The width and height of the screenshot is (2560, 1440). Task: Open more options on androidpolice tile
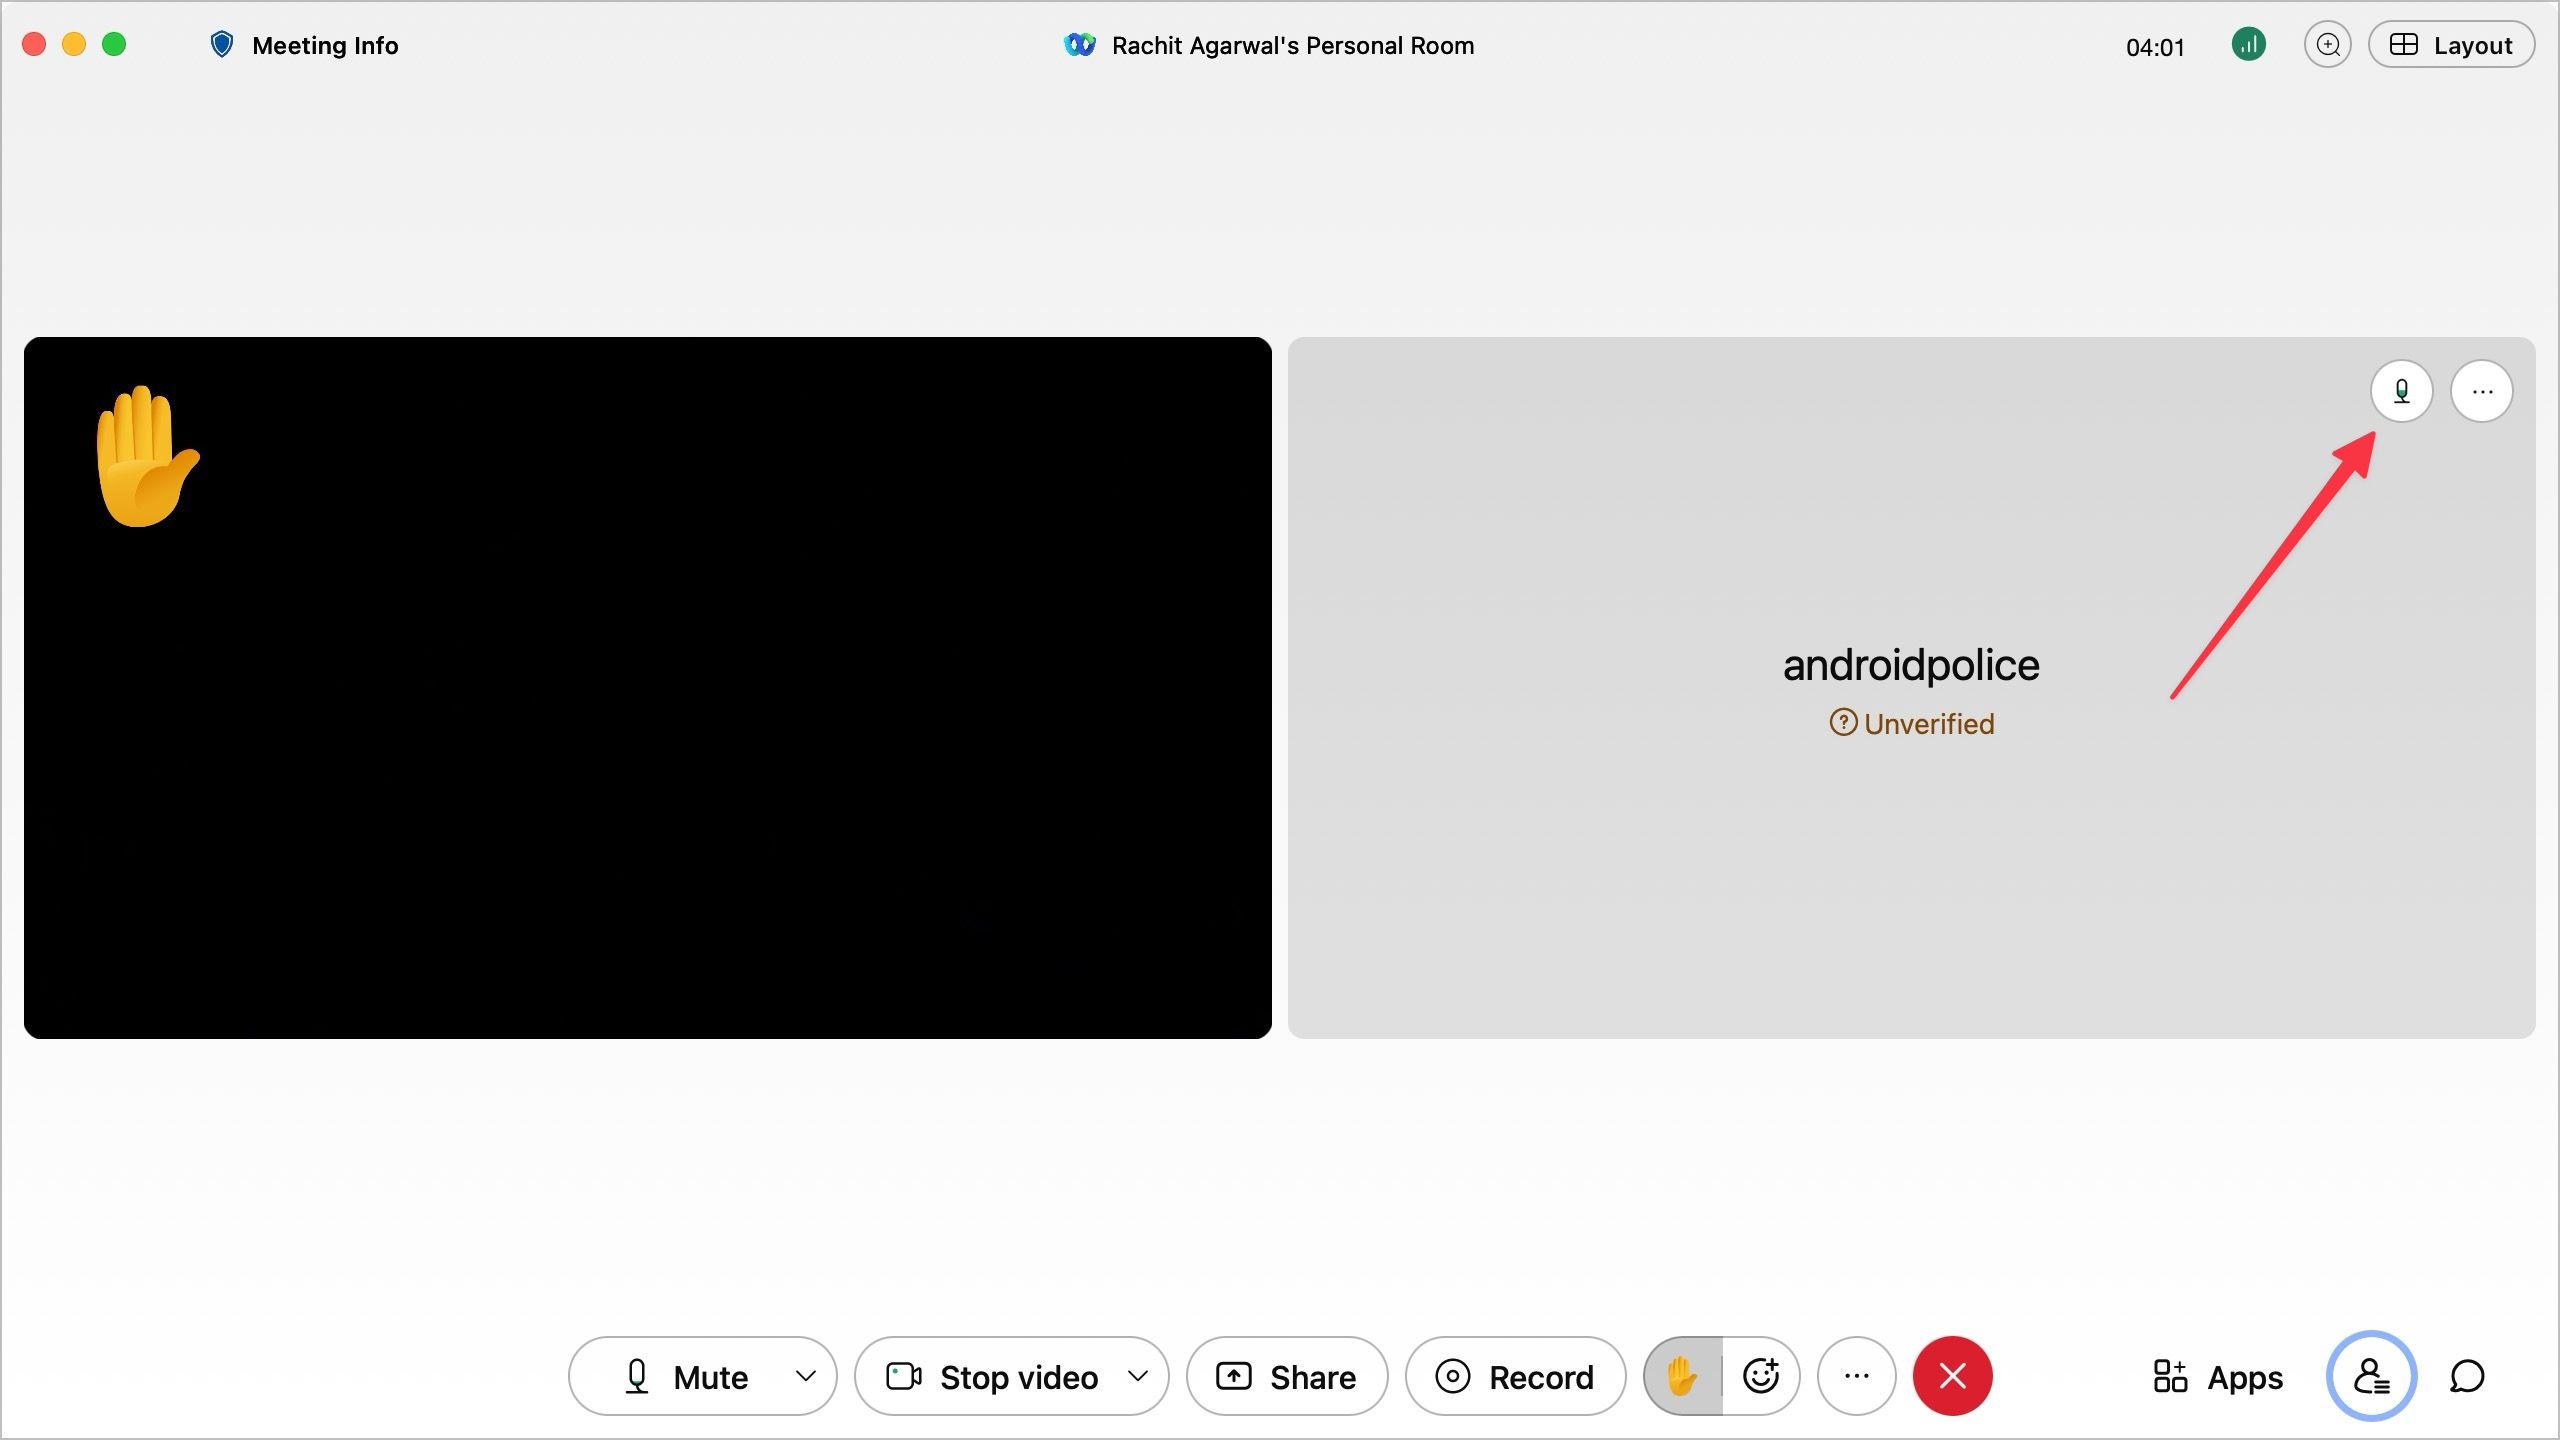tap(2482, 391)
